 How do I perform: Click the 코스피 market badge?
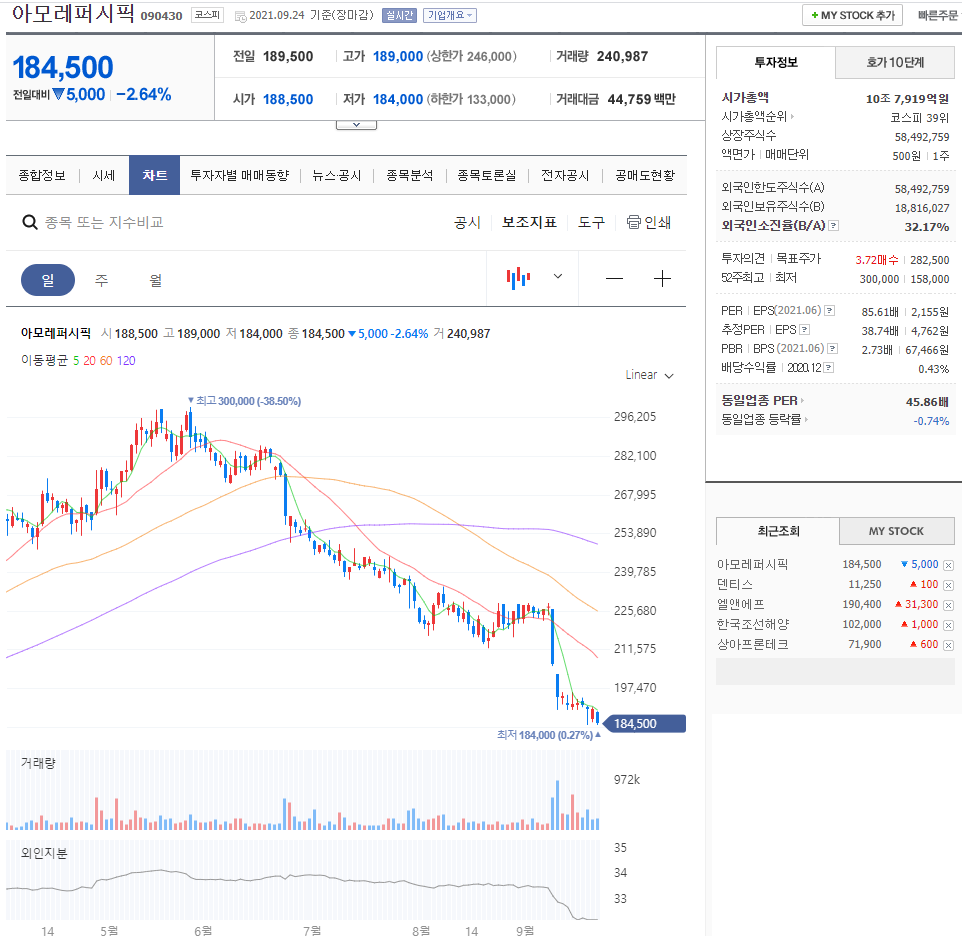pos(207,15)
